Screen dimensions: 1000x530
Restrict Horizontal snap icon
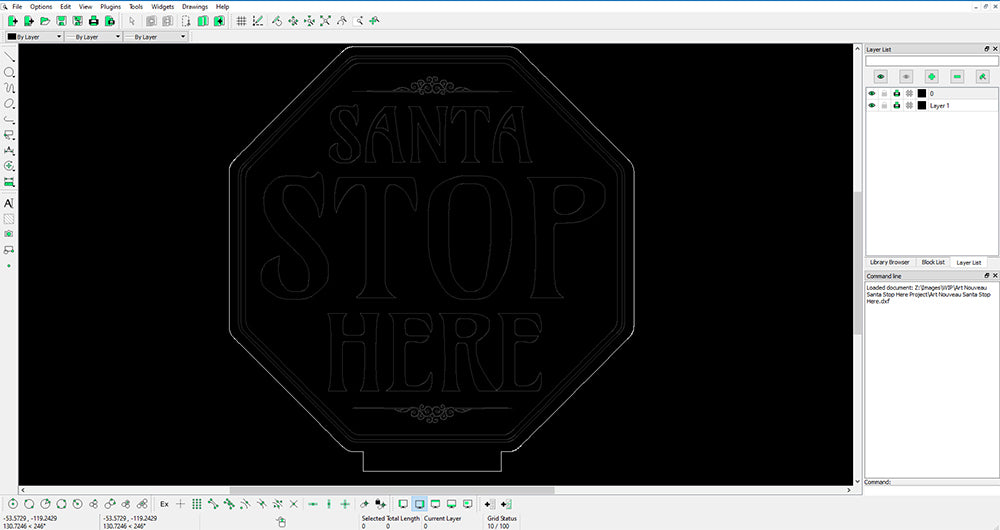coord(312,504)
